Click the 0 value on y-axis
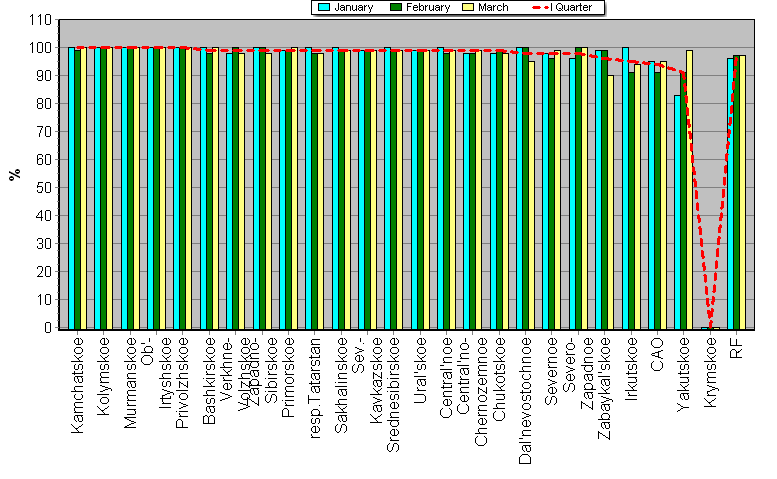777x479 pixels. point(48,327)
